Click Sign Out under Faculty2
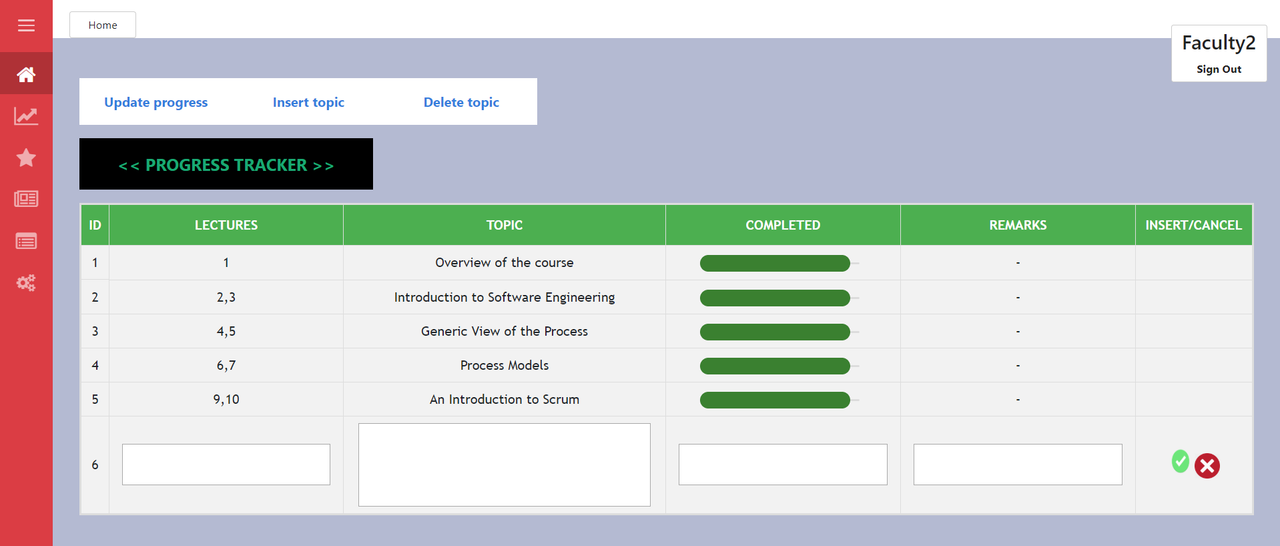Screen dimensions: 1280x546 (x=1219, y=69)
